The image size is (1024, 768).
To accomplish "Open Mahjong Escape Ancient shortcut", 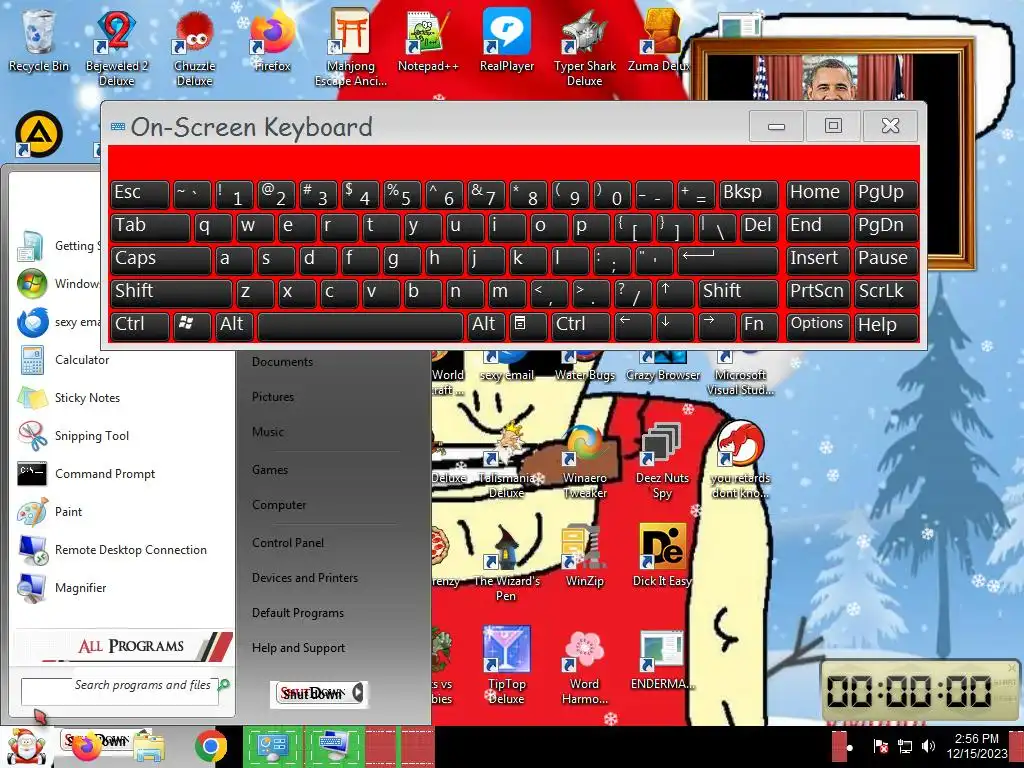I will pos(351,47).
